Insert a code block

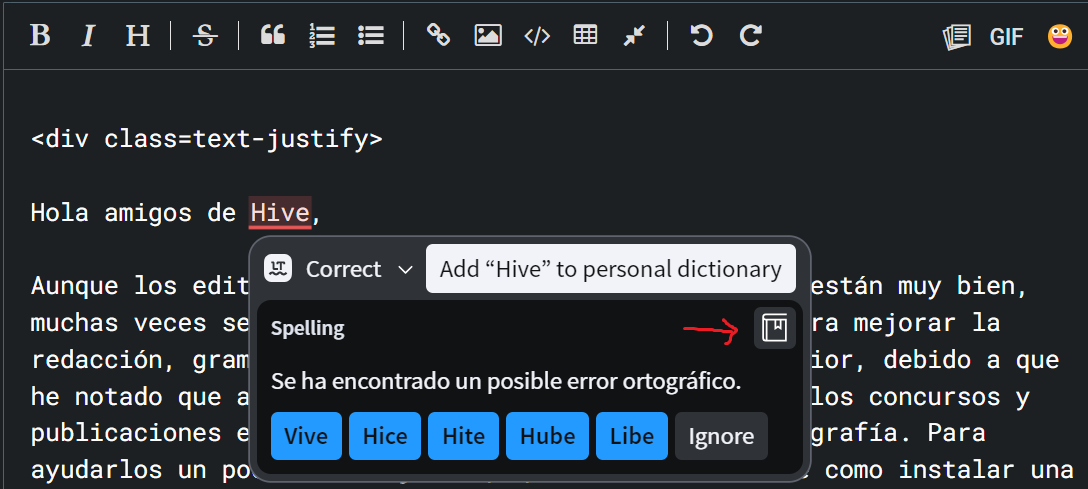click(537, 35)
